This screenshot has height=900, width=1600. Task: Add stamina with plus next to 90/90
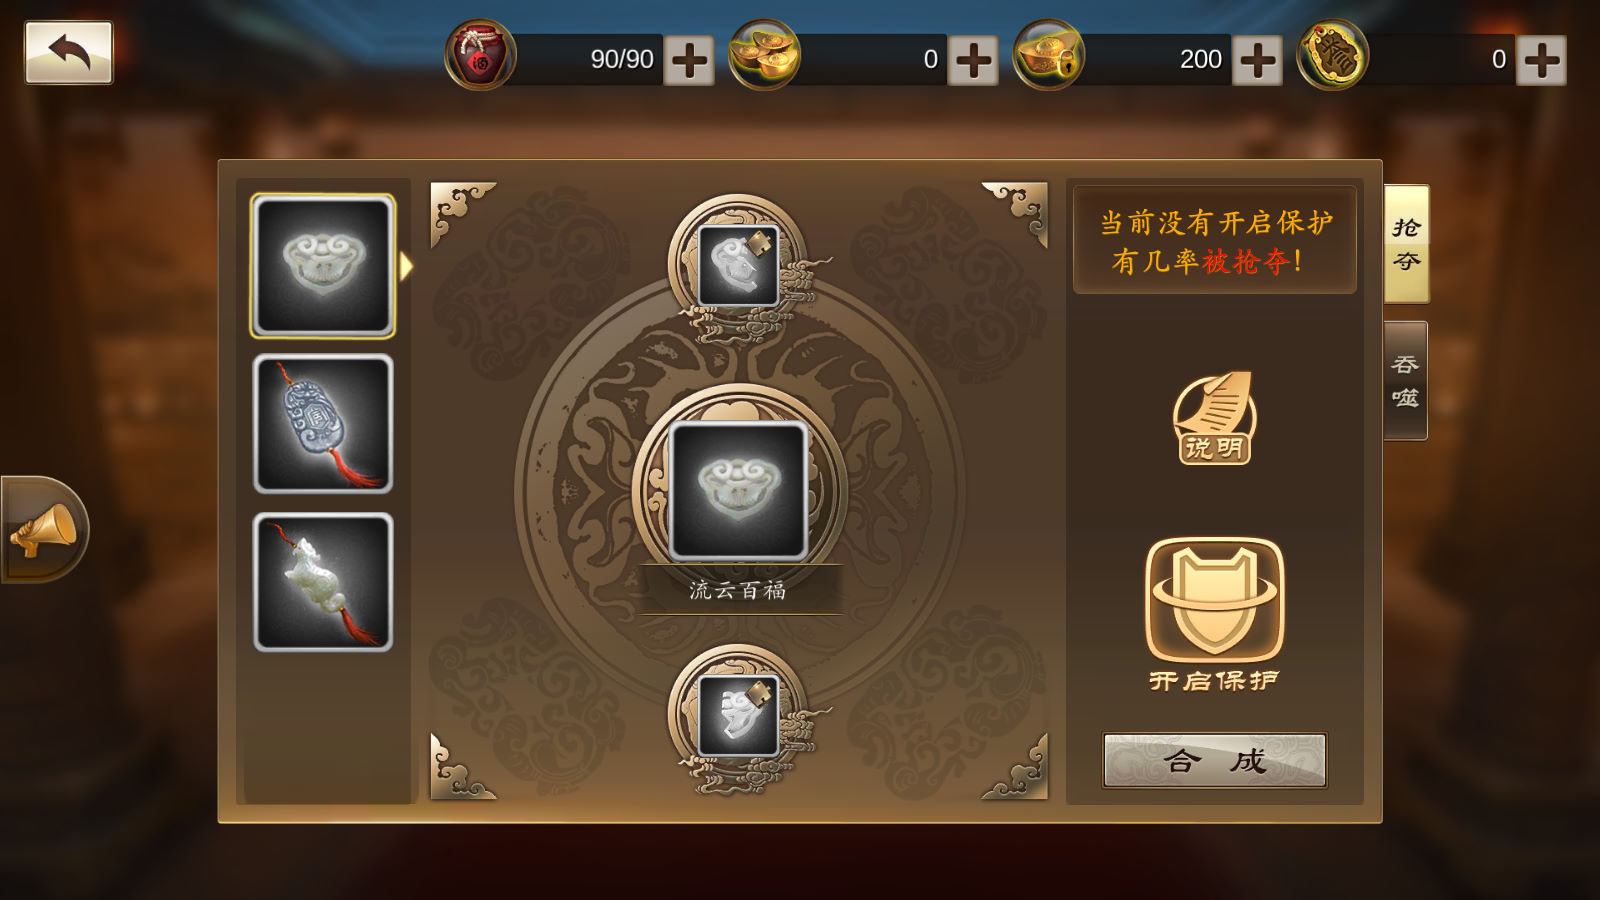pos(689,61)
